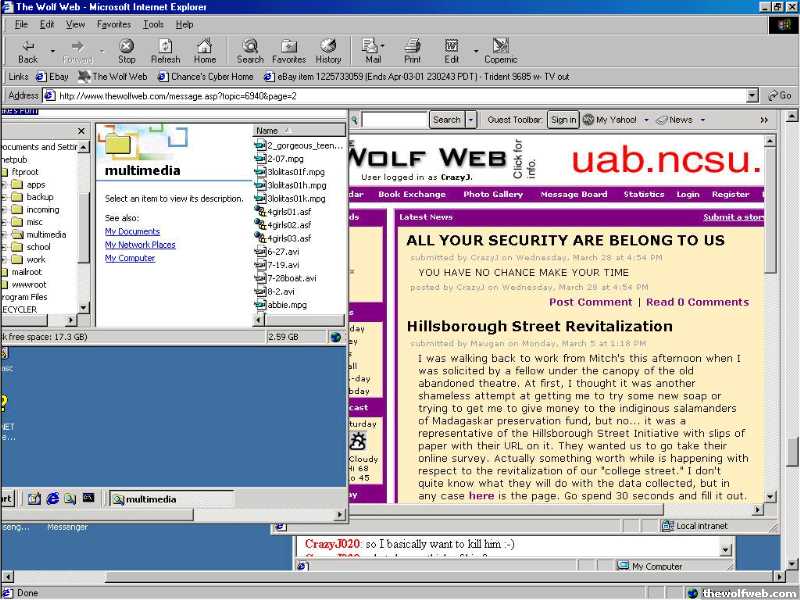The image size is (800, 600).
Task: Click the Sign in button on Guest Toolbar
Action: [x=563, y=120]
